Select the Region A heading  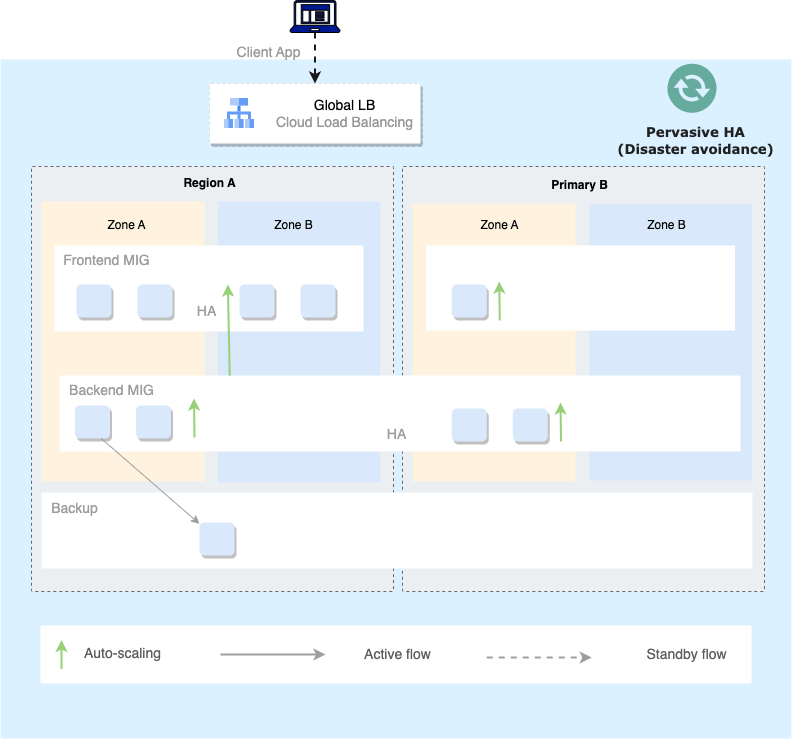tap(209, 183)
